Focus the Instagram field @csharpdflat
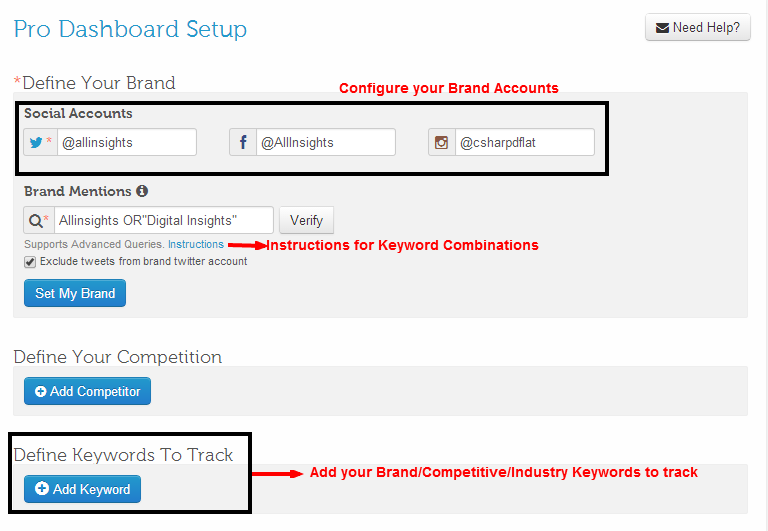The image size is (768, 531). tap(525, 142)
